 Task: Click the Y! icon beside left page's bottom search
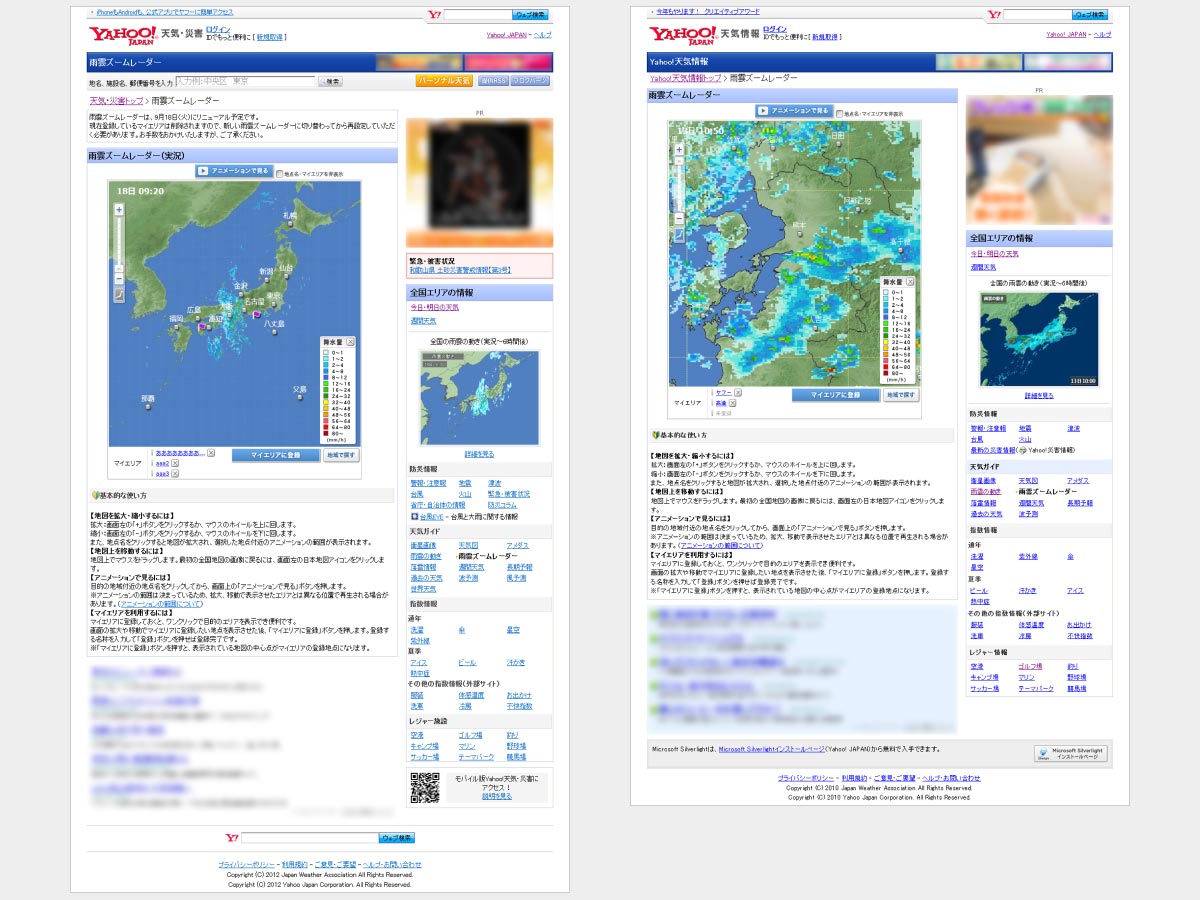tap(232, 838)
